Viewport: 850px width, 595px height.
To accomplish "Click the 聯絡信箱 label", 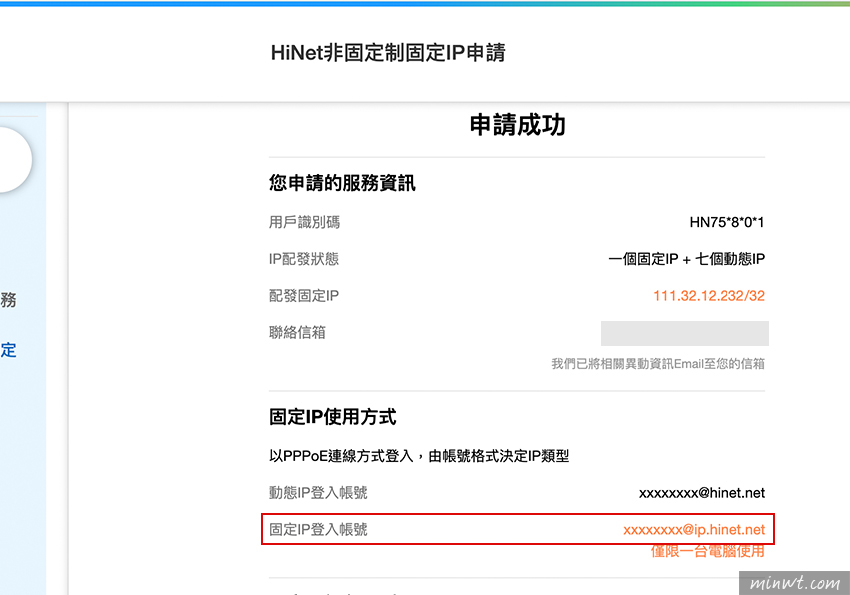I will click(297, 333).
